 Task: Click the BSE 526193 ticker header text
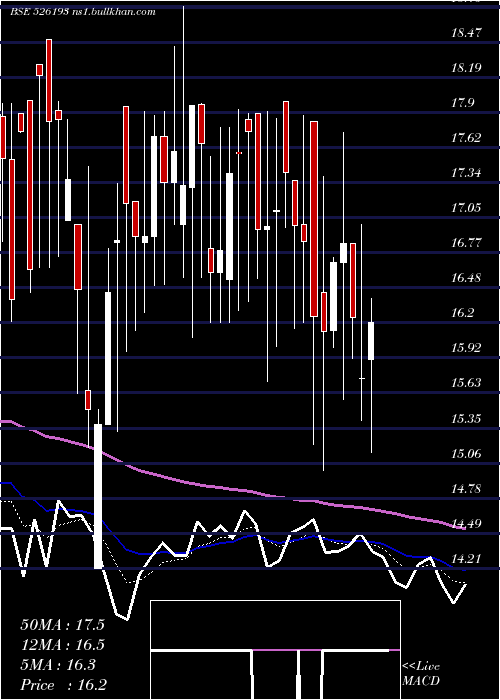(83, 12)
